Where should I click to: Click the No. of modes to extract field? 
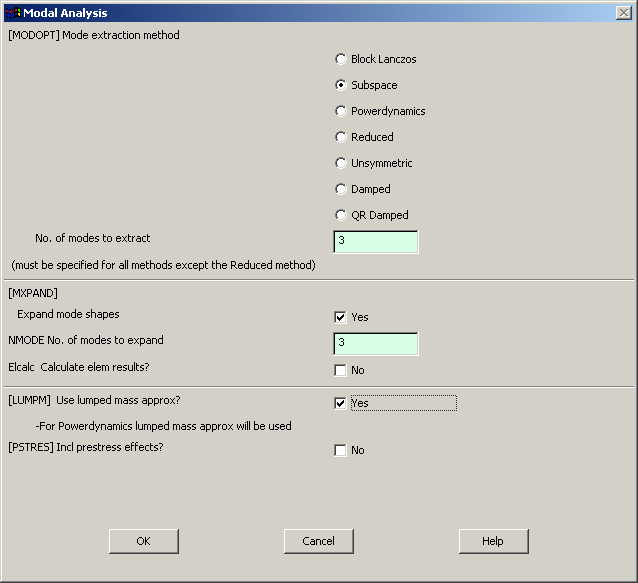click(x=376, y=242)
